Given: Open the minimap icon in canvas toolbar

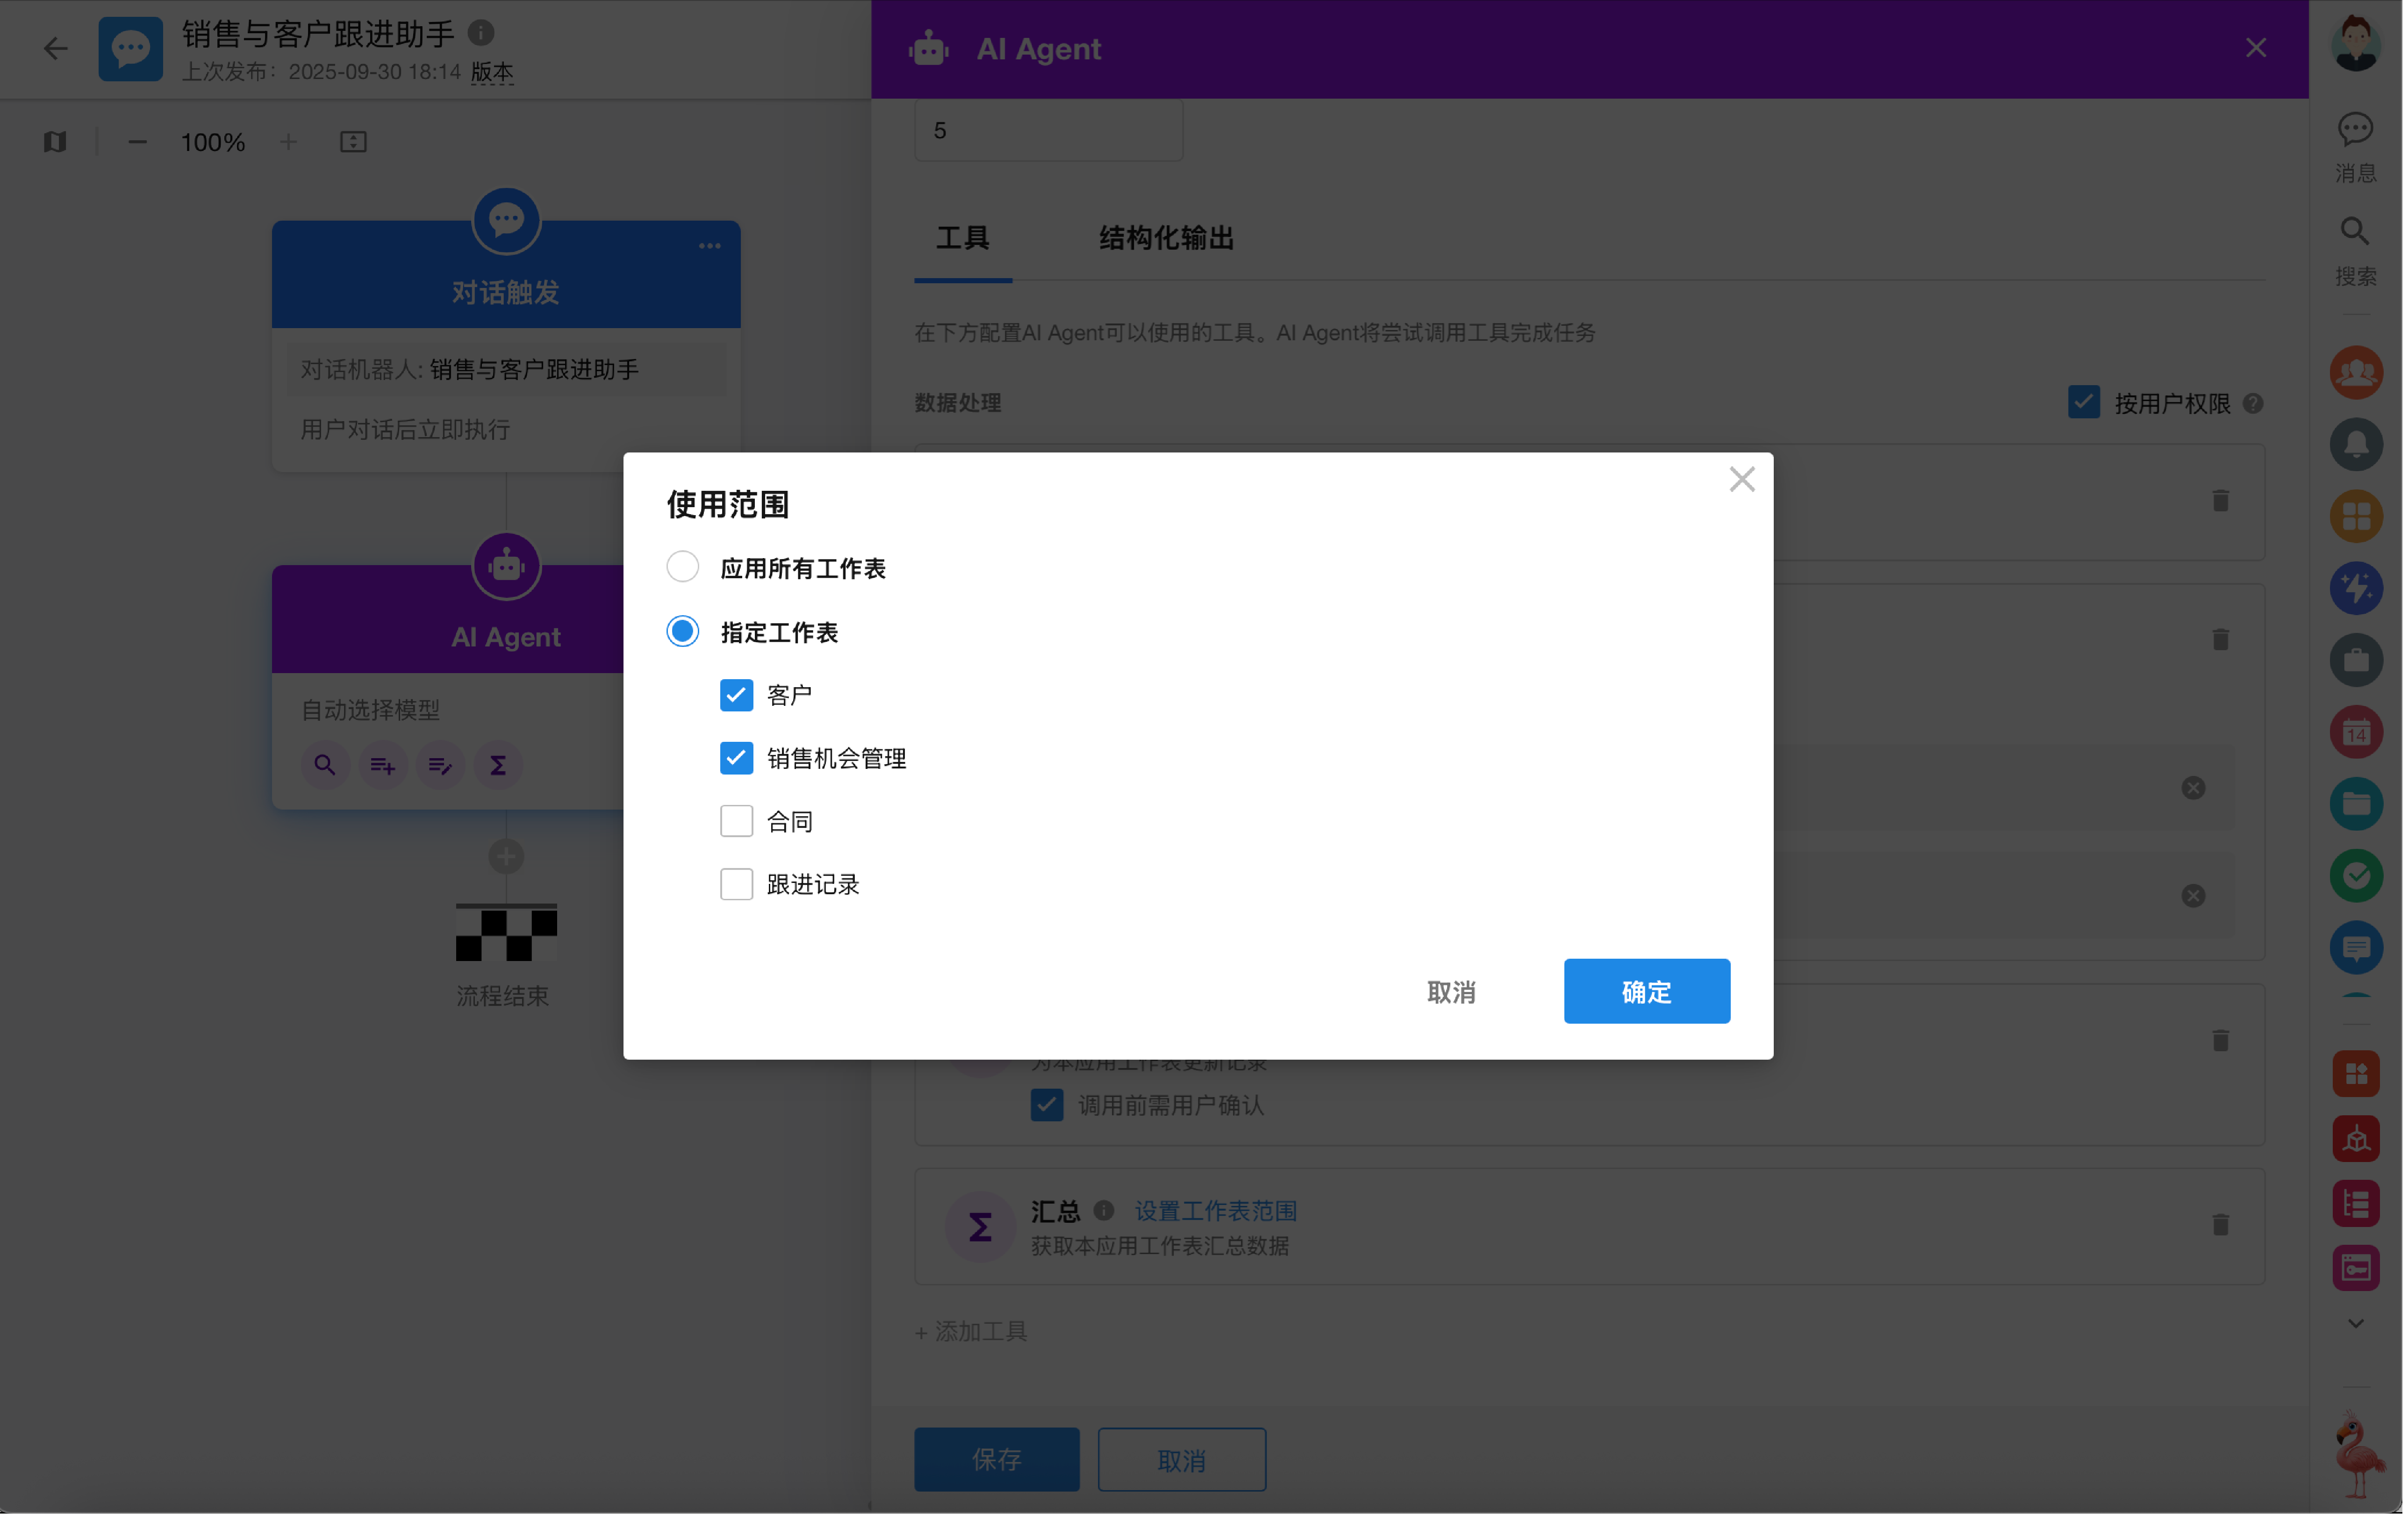Looking at the screenshot, I should click(x=55, y=142).
